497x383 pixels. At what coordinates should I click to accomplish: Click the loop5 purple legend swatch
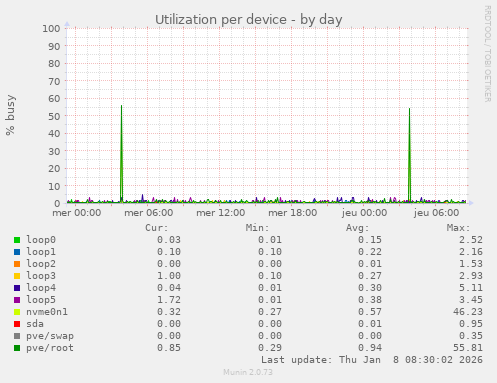pos(17,300)
